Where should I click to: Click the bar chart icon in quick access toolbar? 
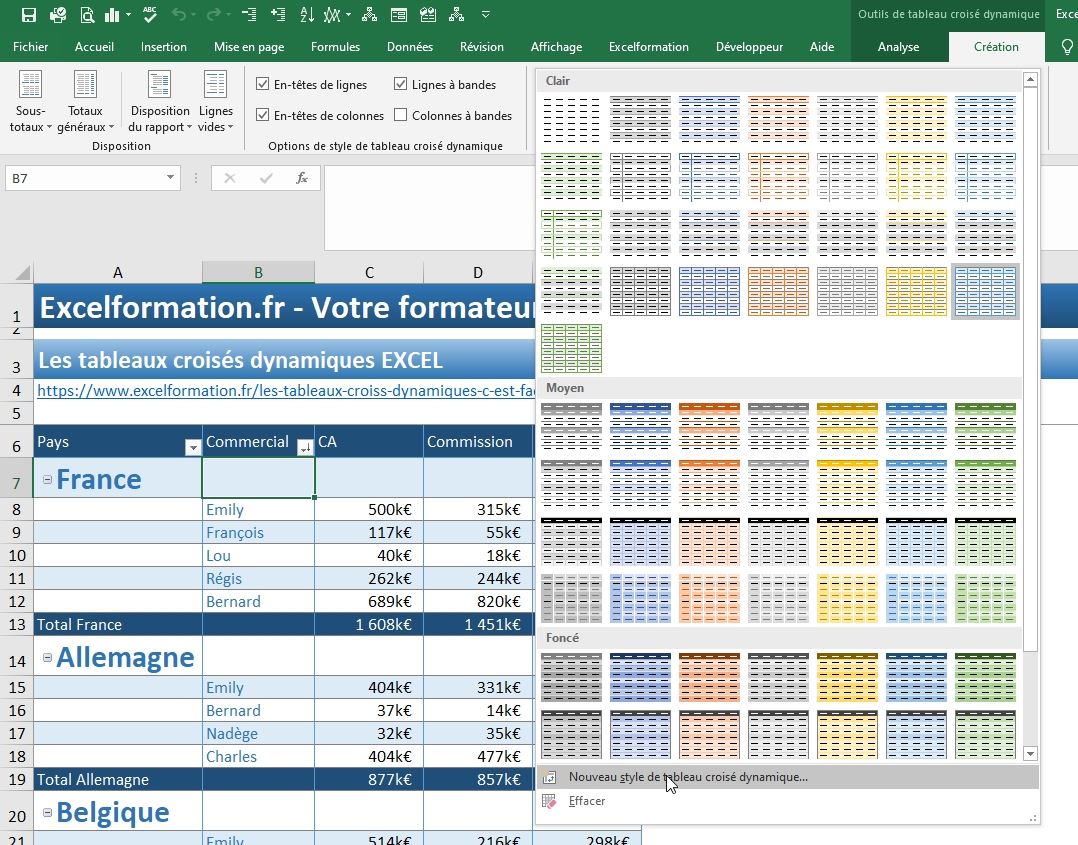[x=112, y=14]
